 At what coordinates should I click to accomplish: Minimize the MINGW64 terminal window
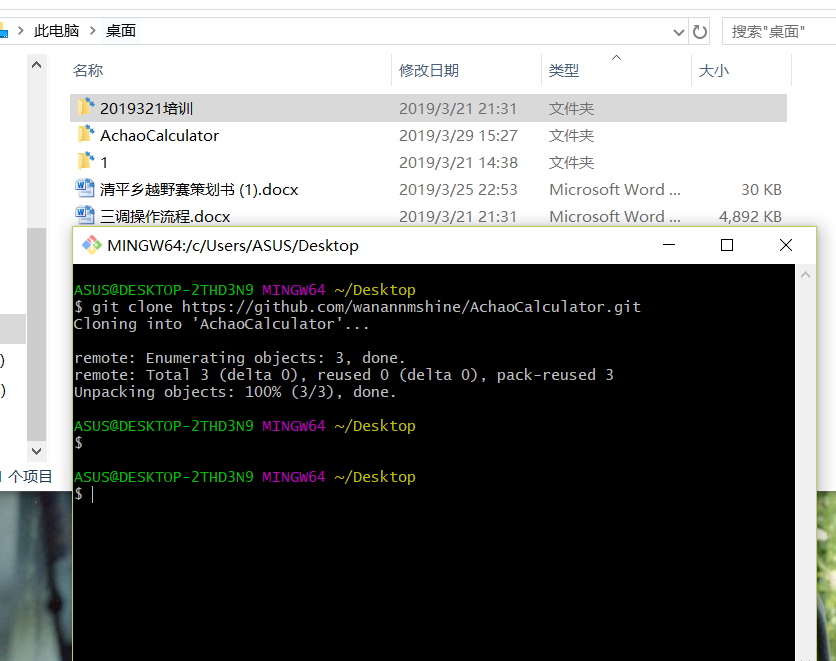point(669,245)
